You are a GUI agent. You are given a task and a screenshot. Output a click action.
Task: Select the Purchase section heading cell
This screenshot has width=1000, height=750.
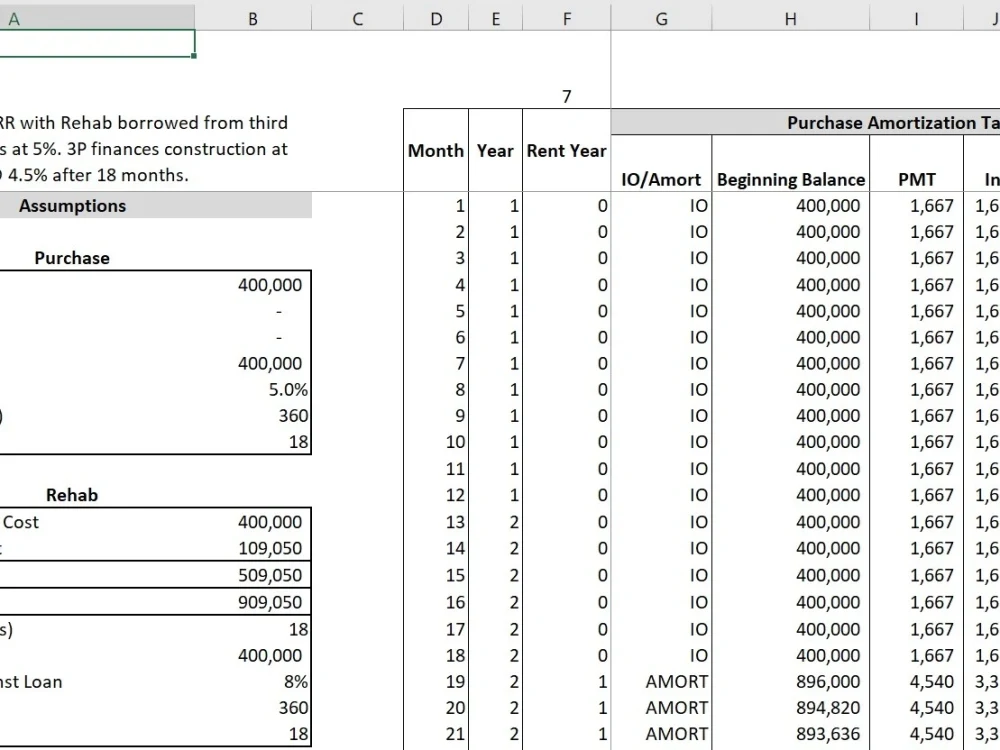pos(71,258)
